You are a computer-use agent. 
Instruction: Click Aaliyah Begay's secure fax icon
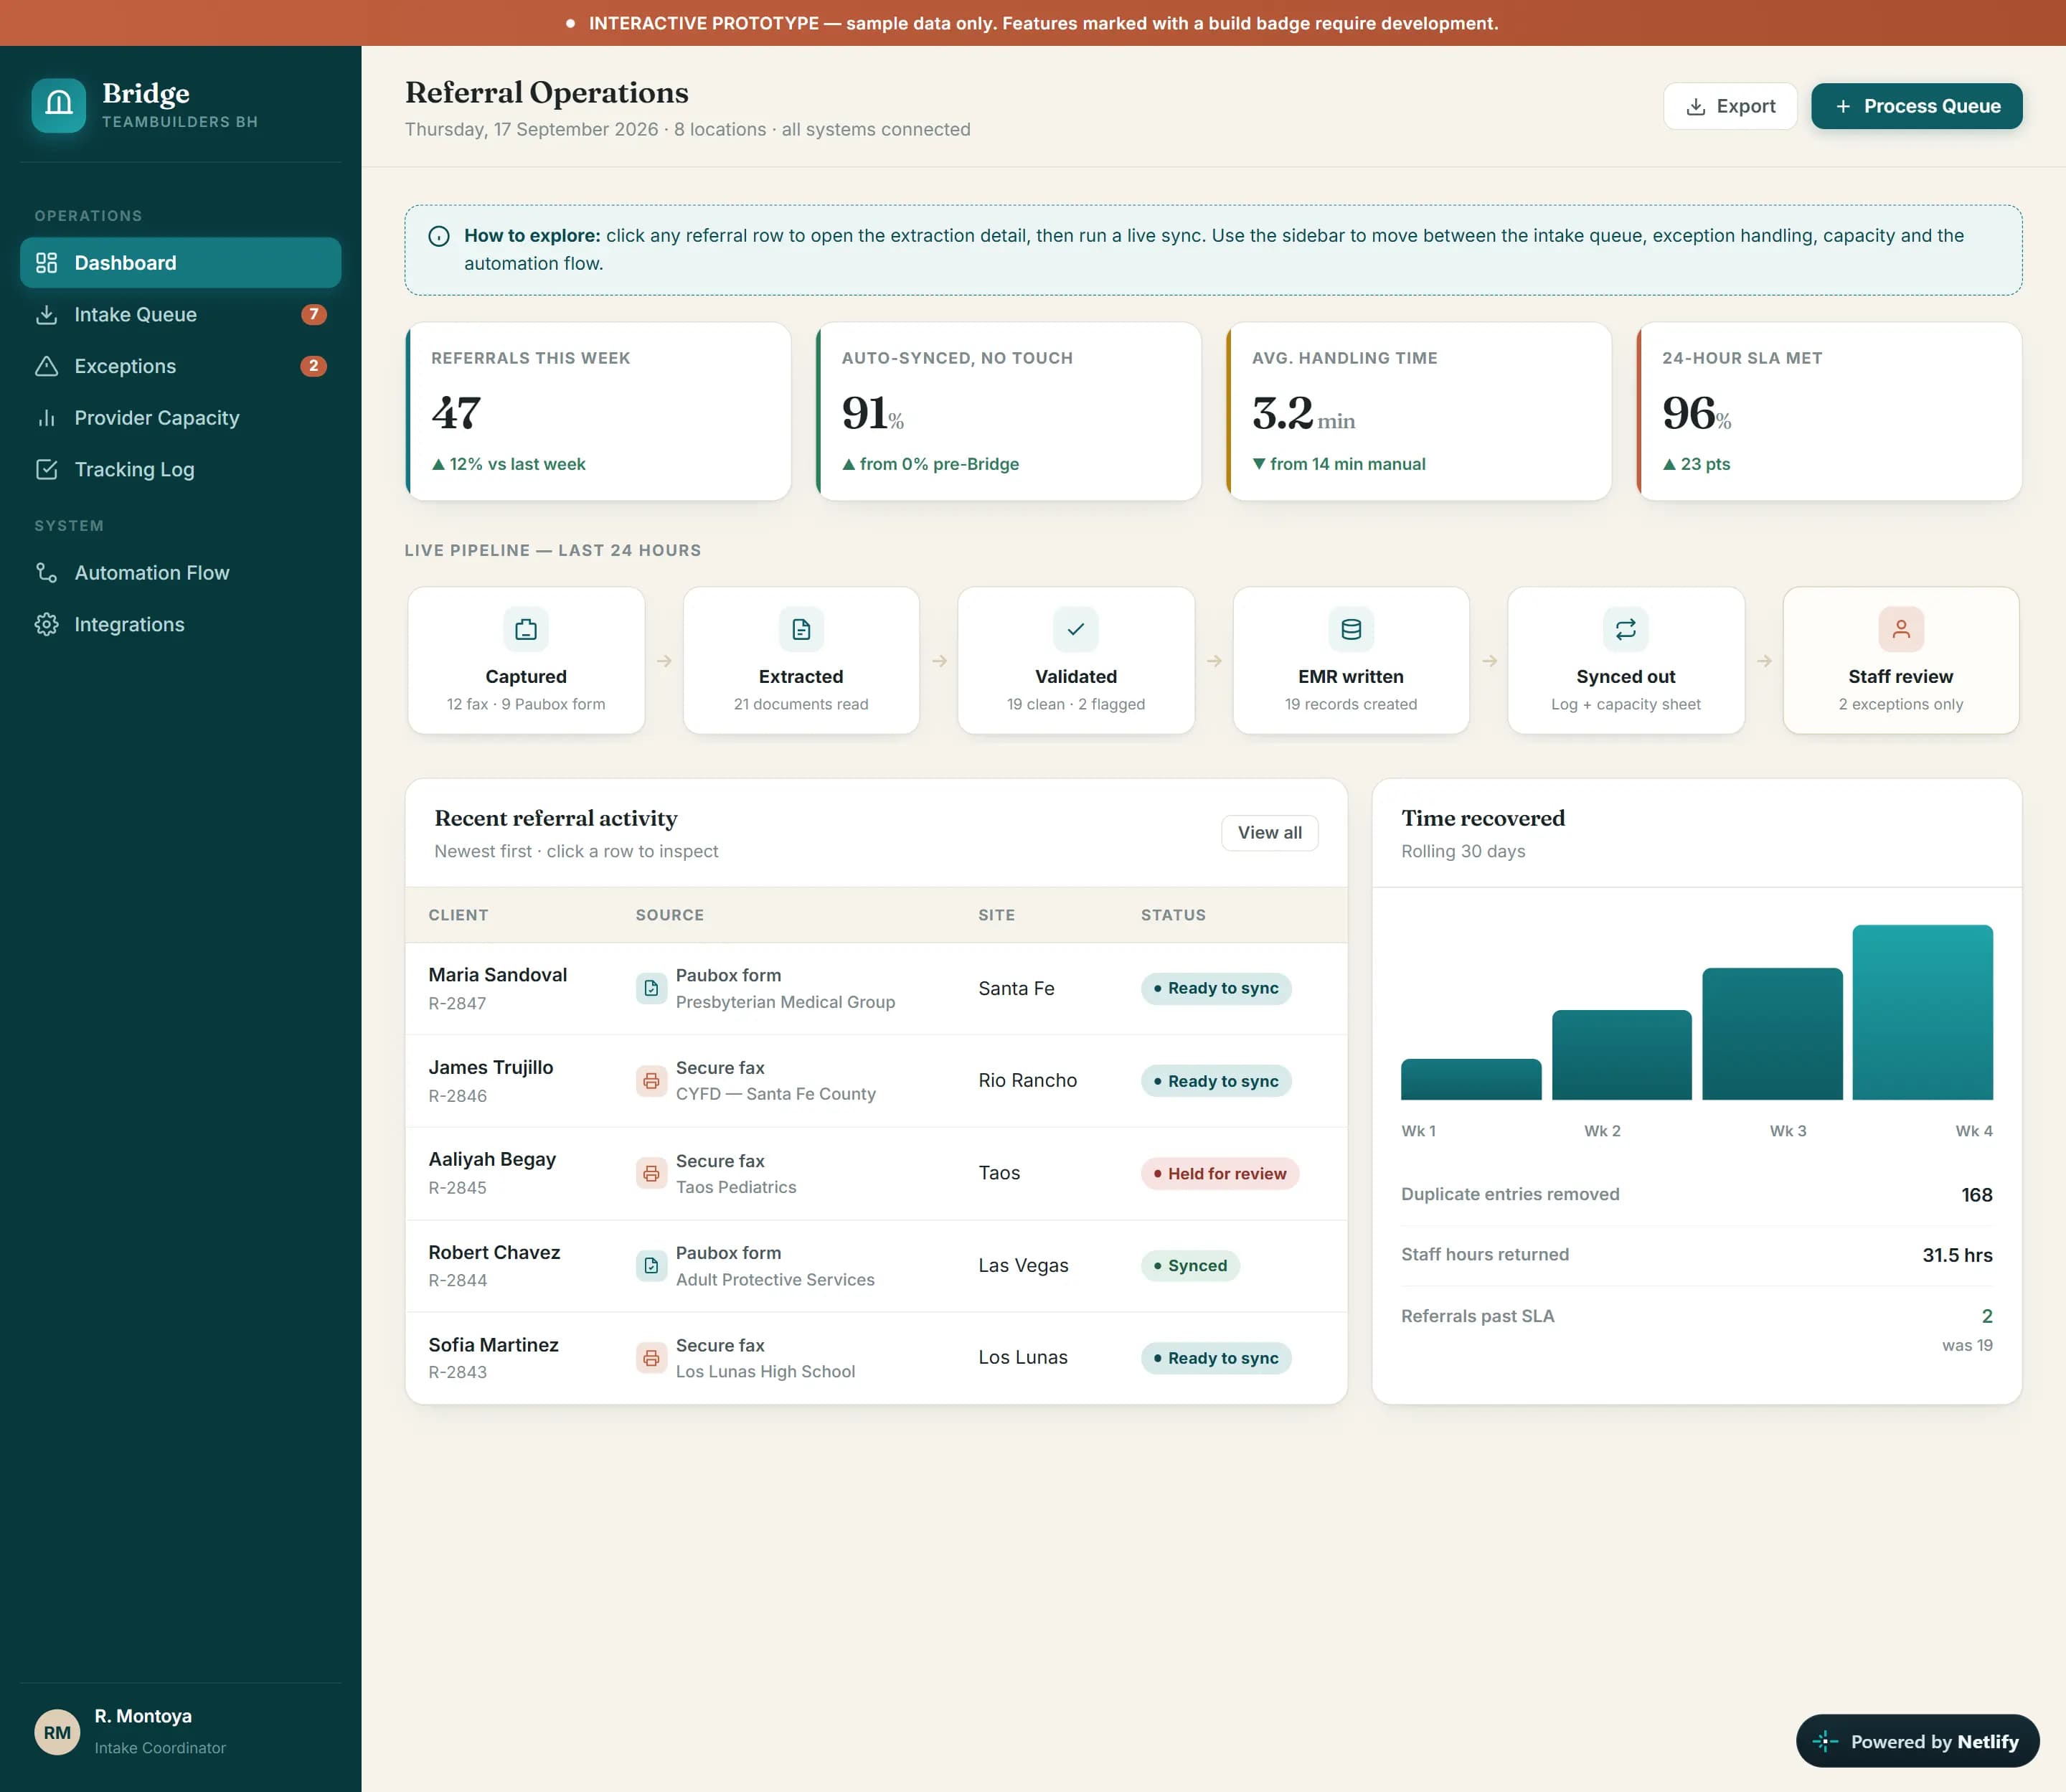(651, 1173)
